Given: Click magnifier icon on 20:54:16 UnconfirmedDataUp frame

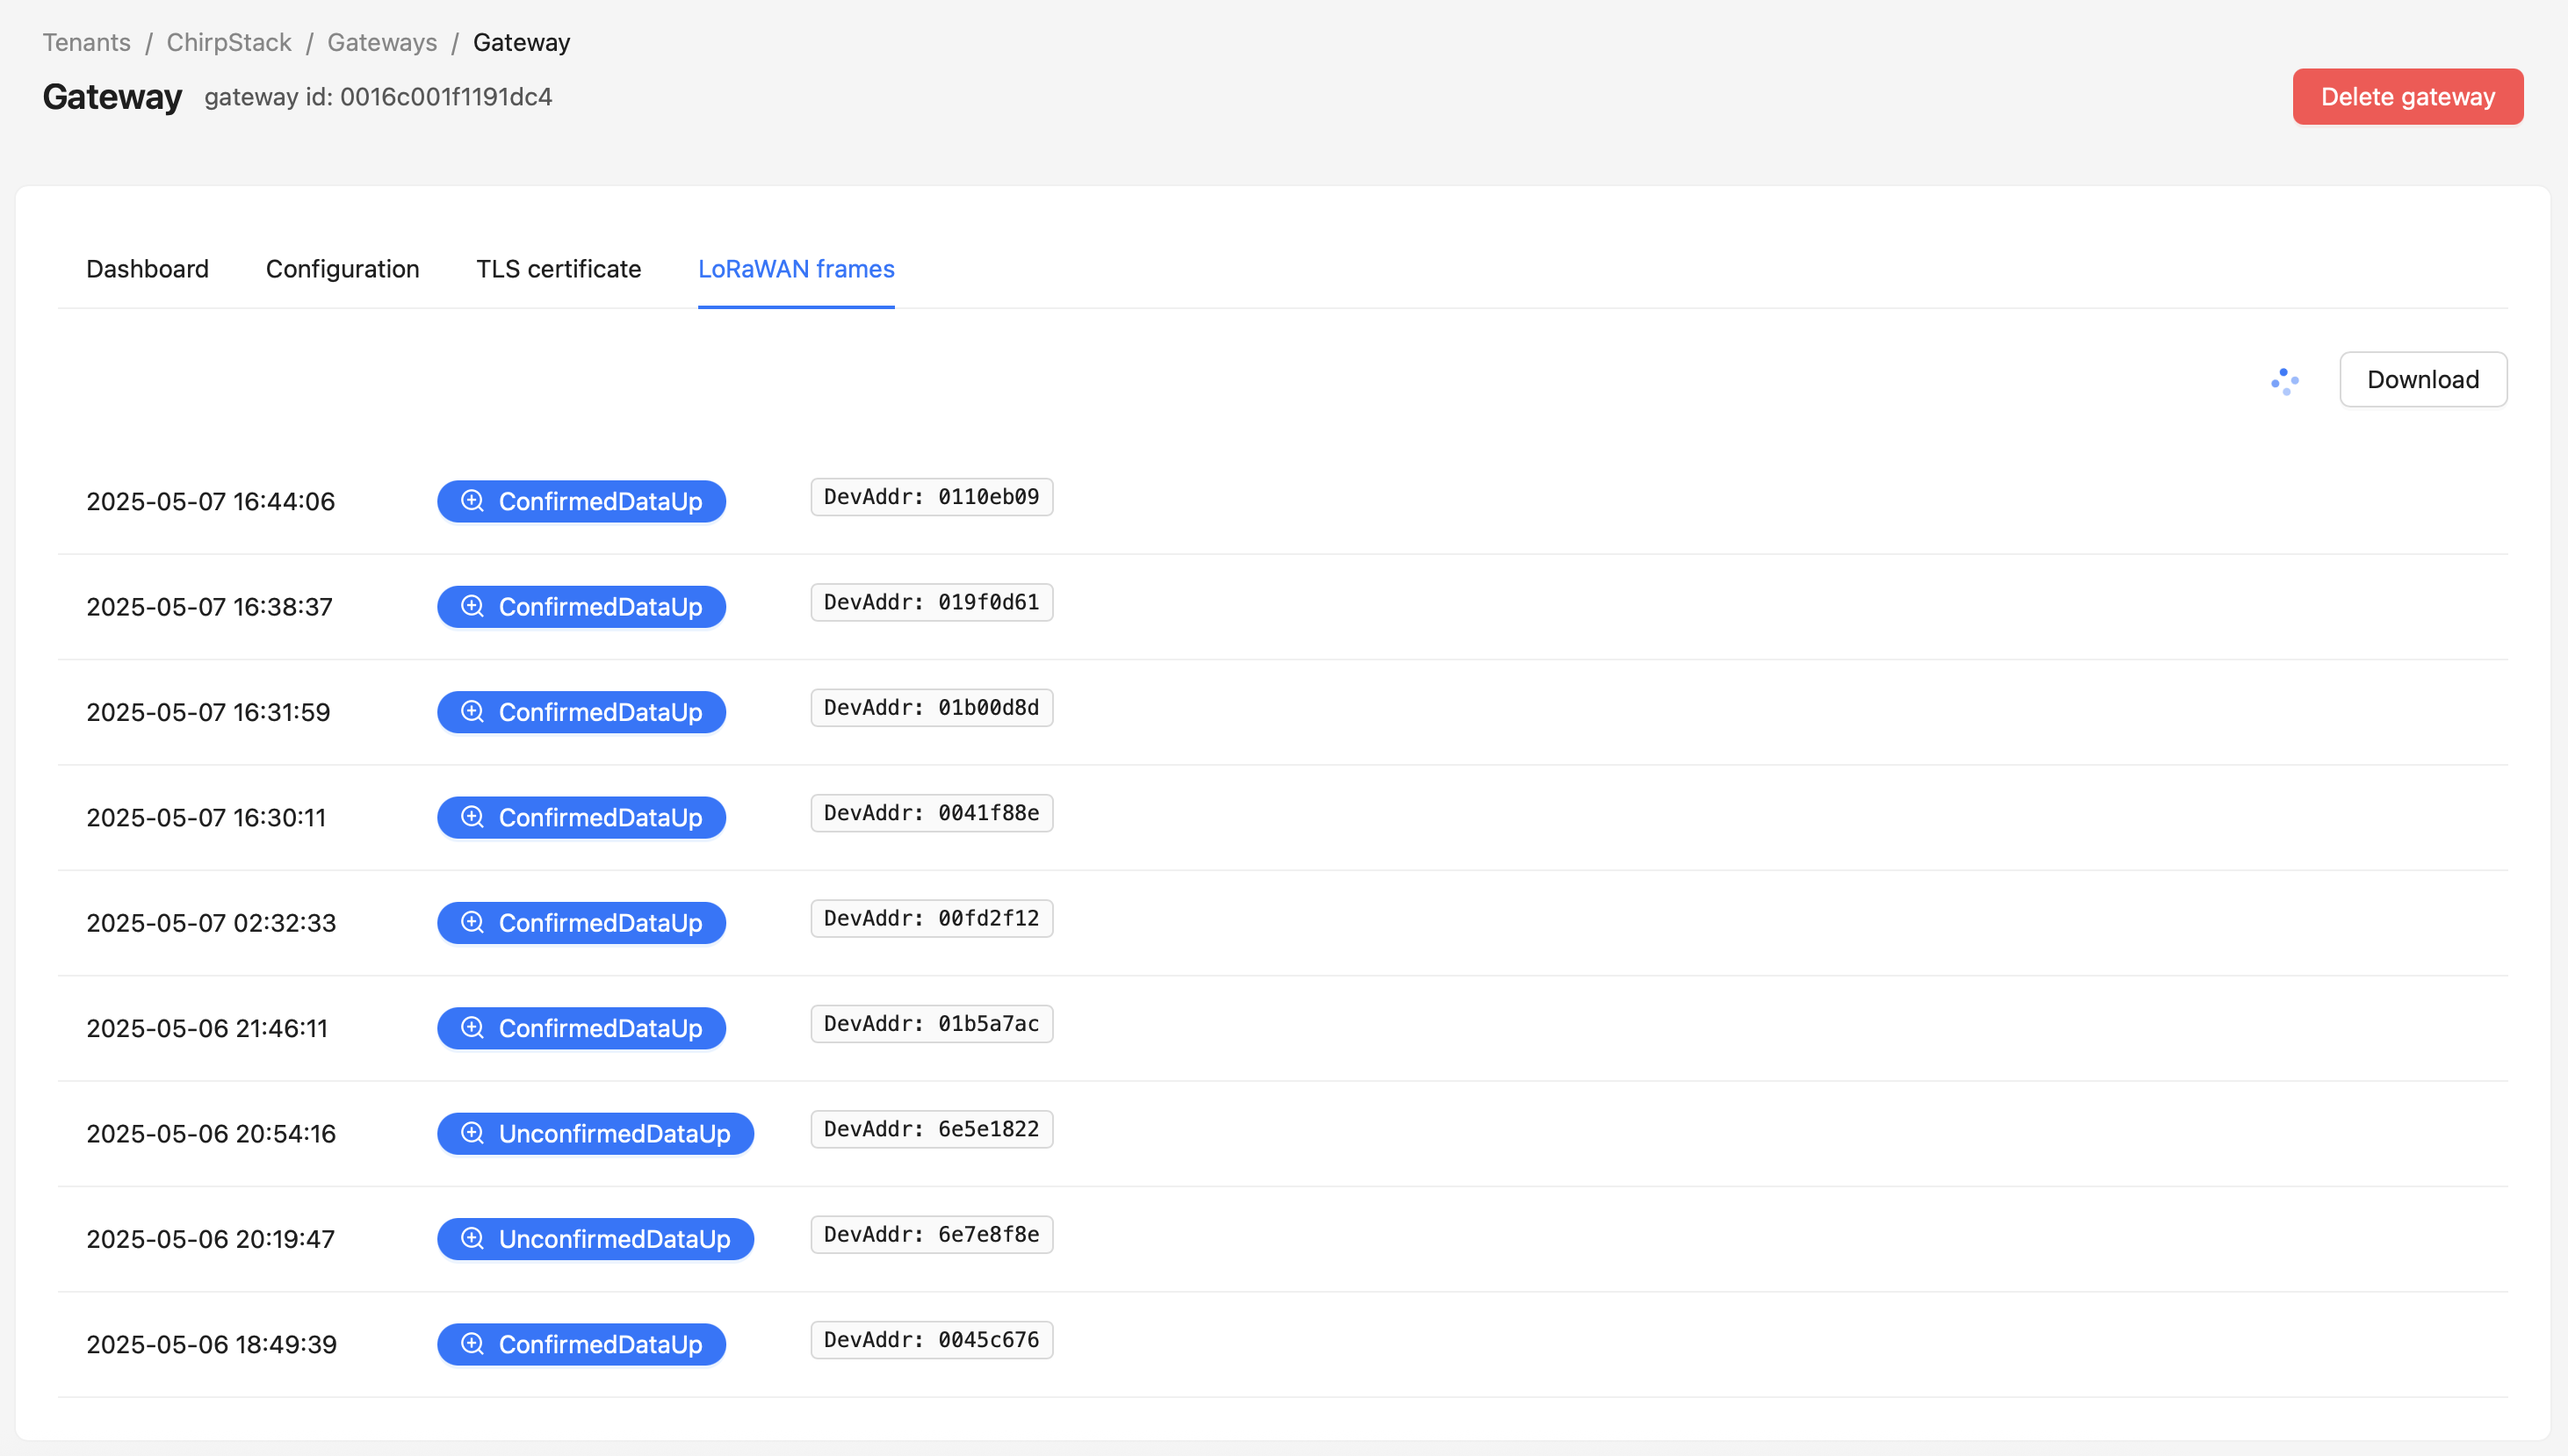Looking at the screenshot, I should (472, 1134).
